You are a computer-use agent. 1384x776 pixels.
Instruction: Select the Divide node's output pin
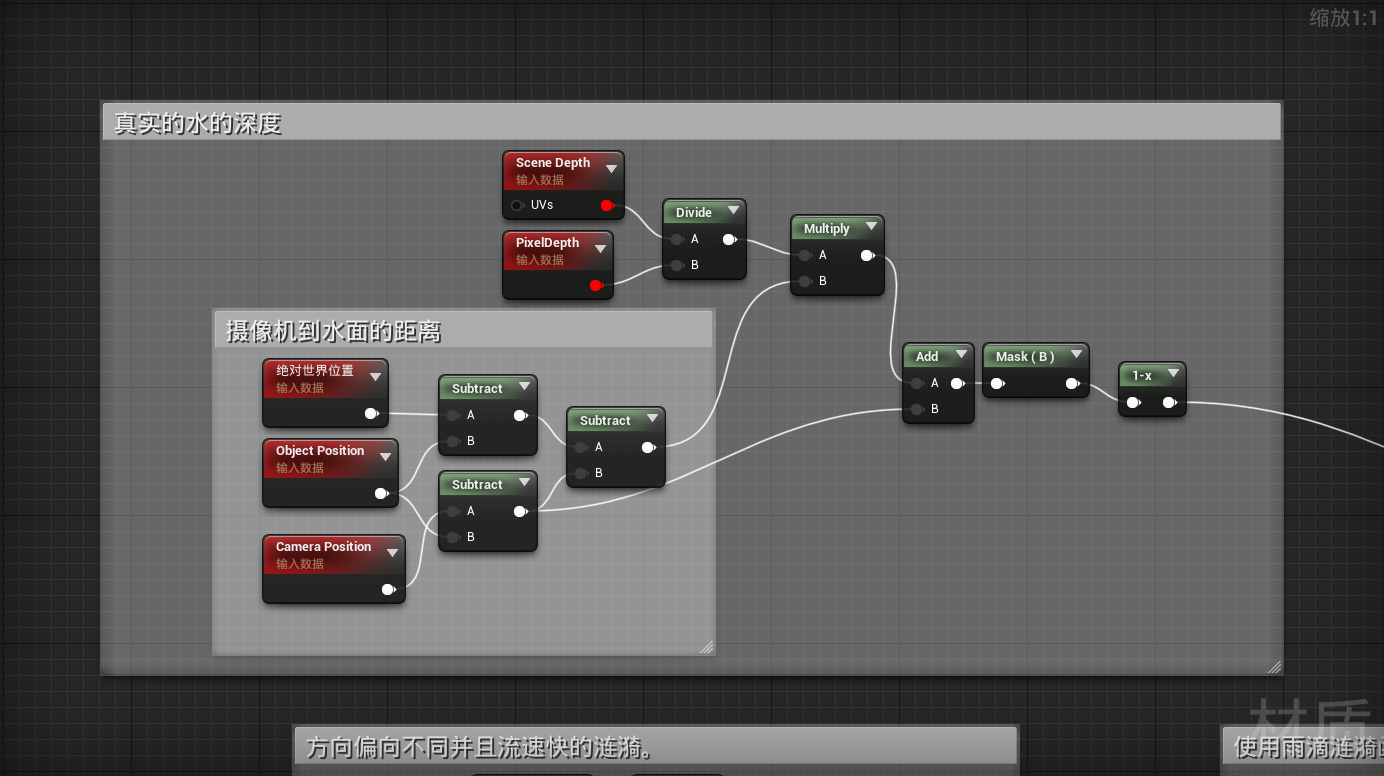tap(730, 240)
